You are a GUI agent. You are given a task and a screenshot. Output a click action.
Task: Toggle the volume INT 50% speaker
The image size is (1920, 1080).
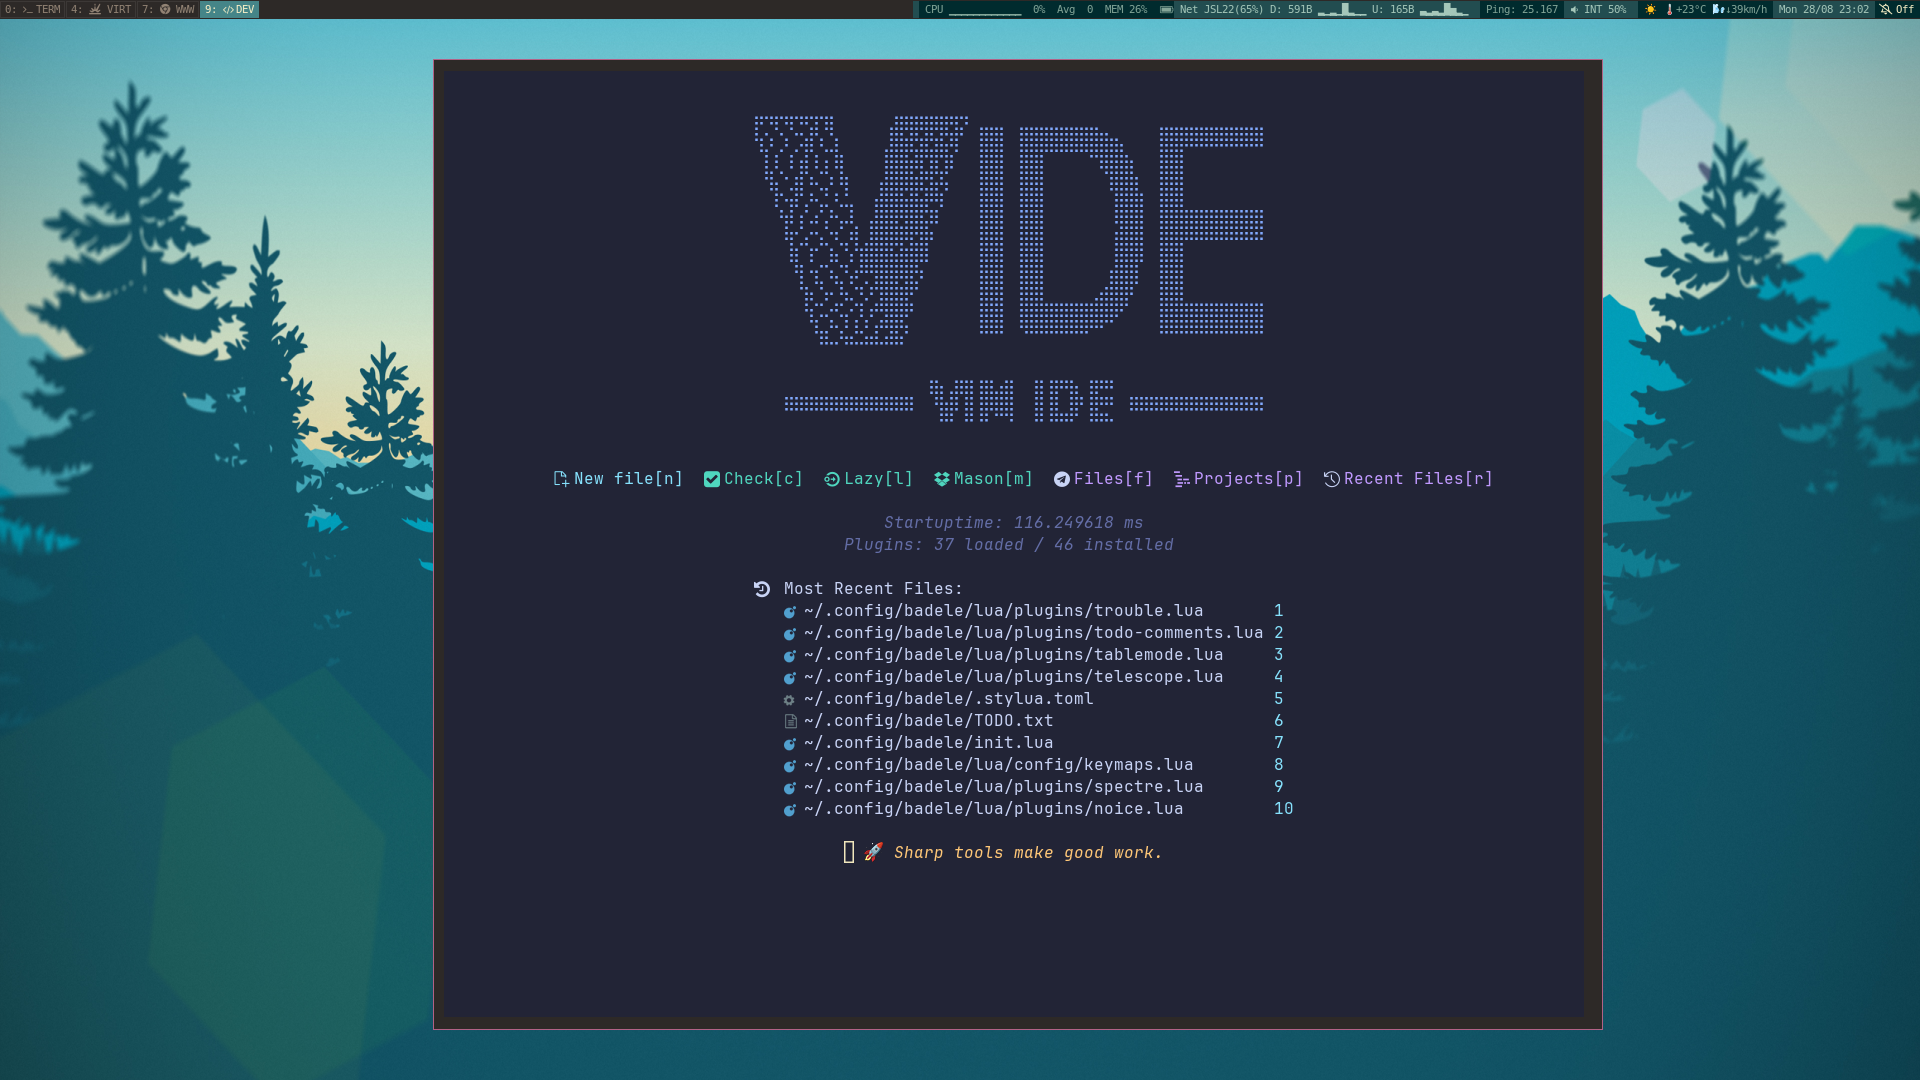tap(1598, 9)
